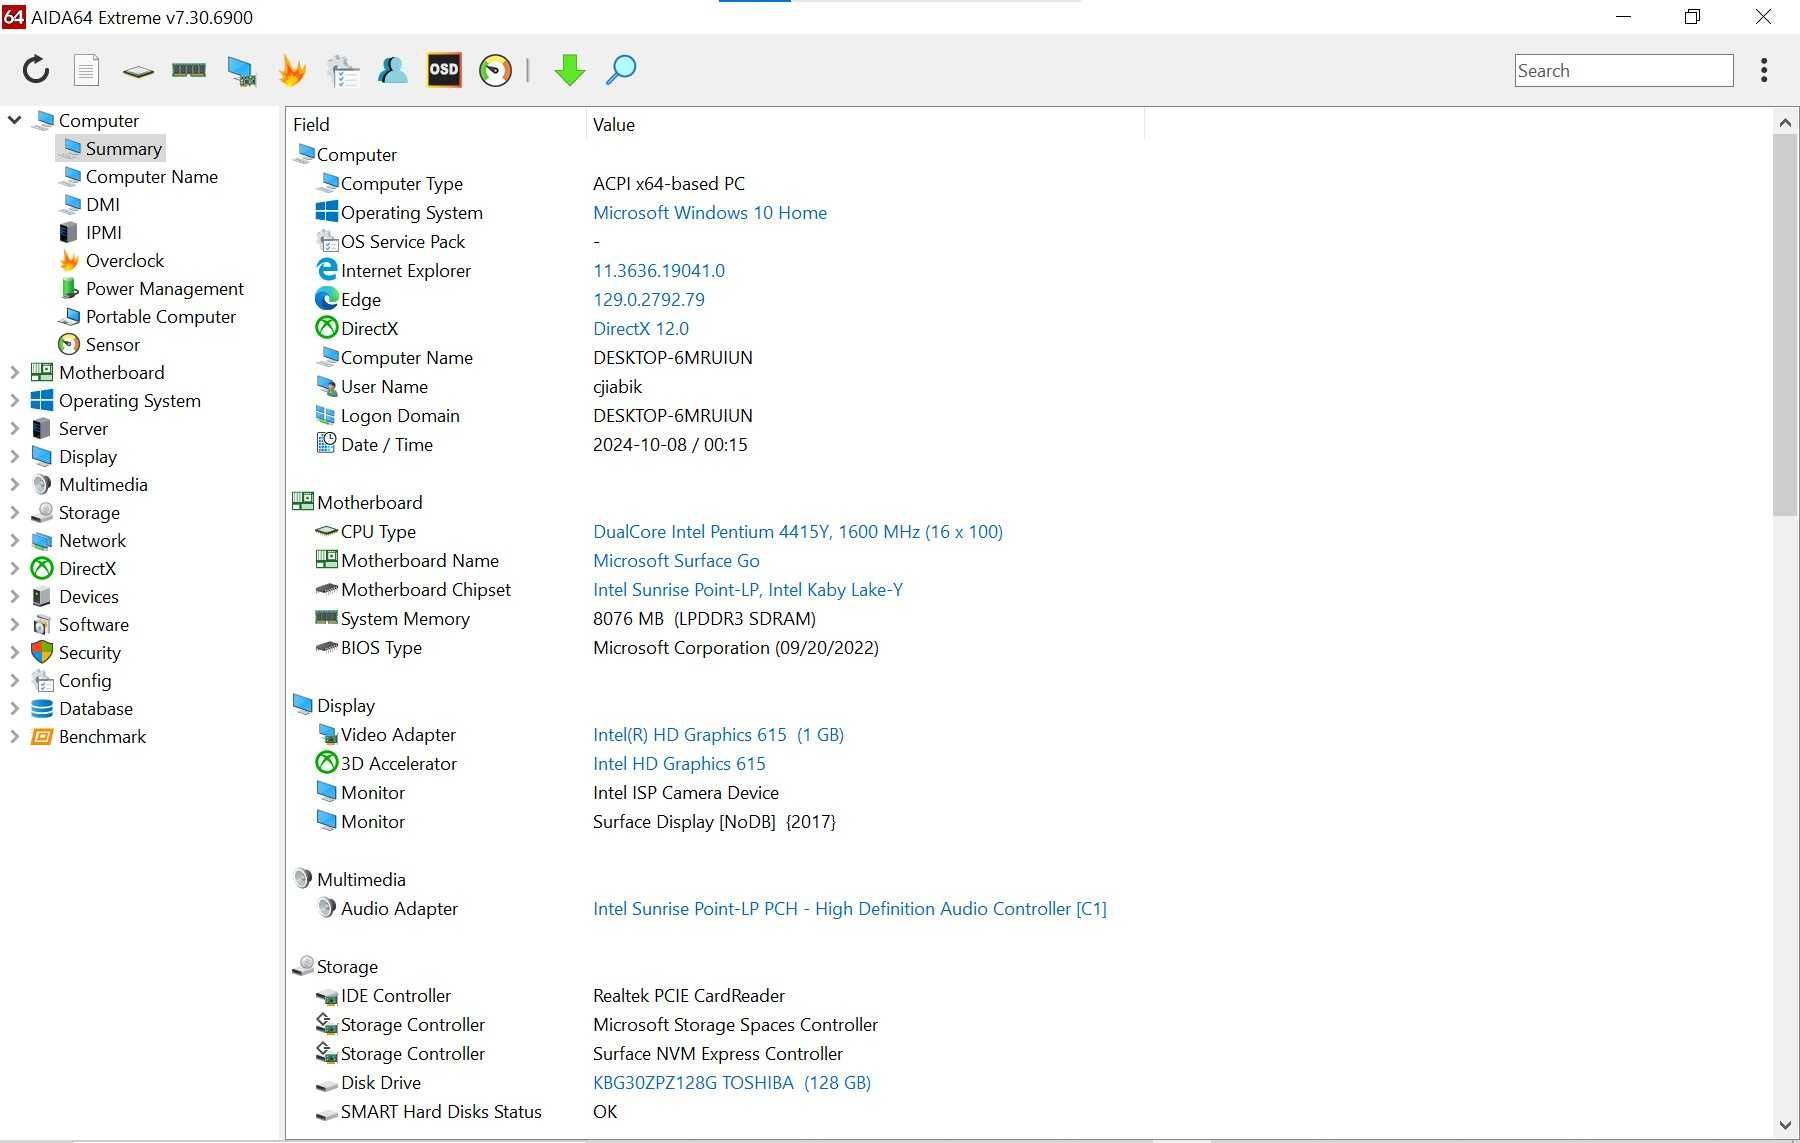The width and height of the screenshot is (1800, 1143).
Task: Expand the Server tree node
Action: coord(14,428)
